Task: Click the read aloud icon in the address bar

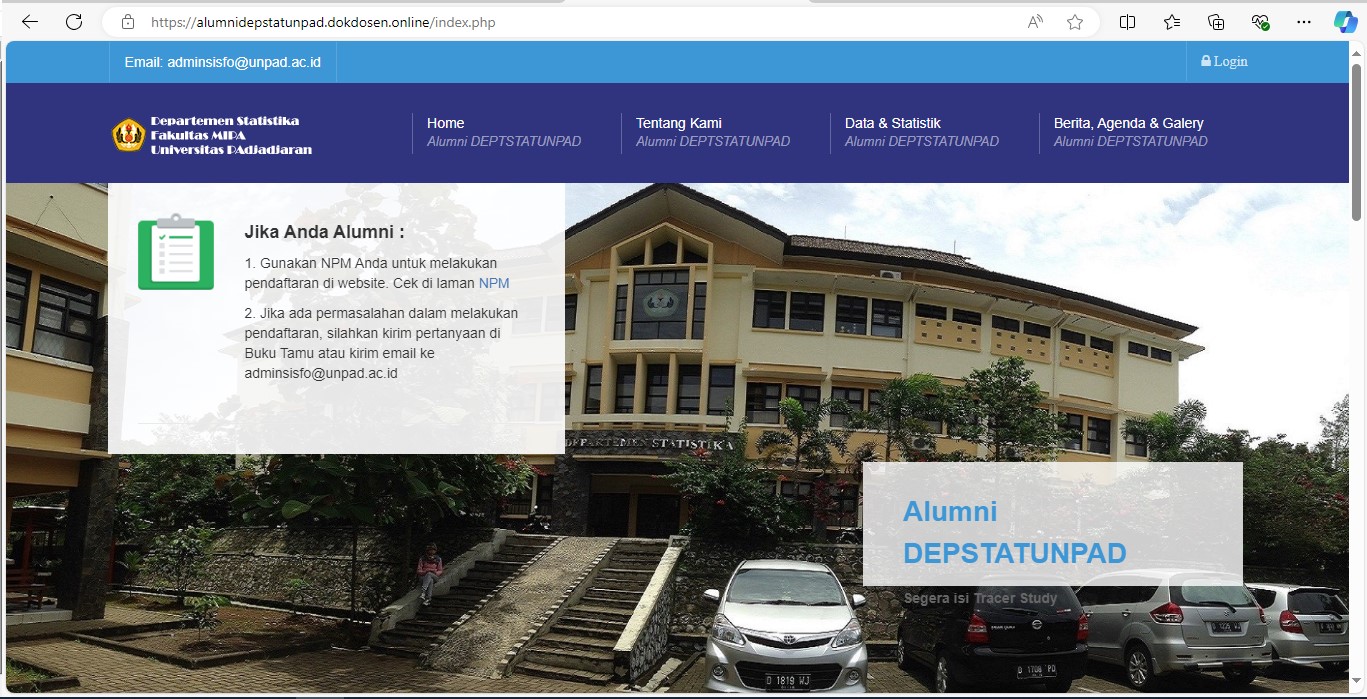Action: point(1035,22)
